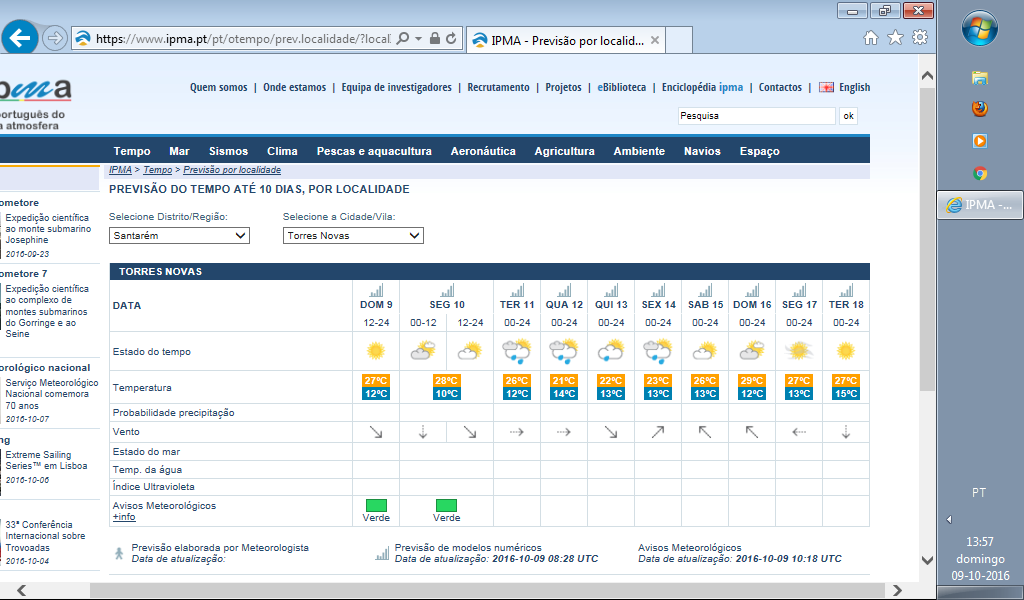Click the 10ºC min temperature for SEG 10
1024x600 pixels.
[447, 394]
